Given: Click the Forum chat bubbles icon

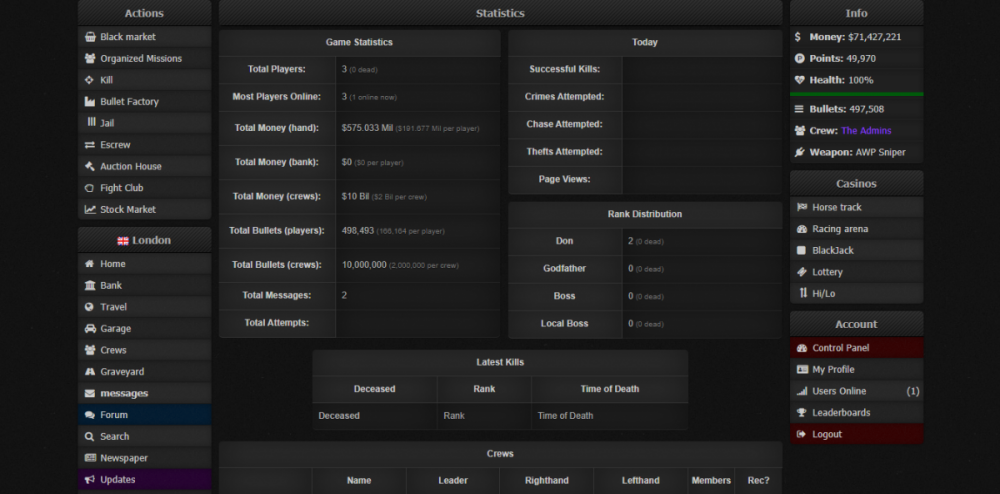Looking at the screenshot, I should point(90,415).
